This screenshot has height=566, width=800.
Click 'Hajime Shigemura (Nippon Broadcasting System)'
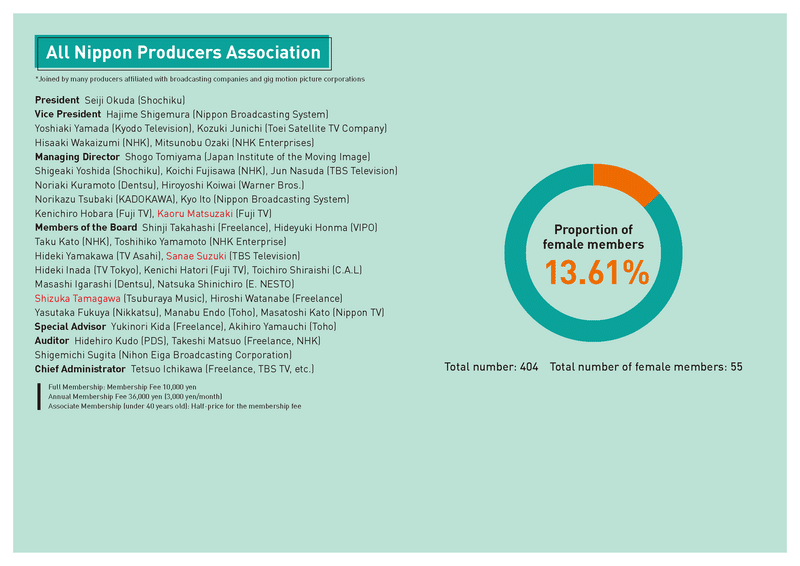[217, 114]
